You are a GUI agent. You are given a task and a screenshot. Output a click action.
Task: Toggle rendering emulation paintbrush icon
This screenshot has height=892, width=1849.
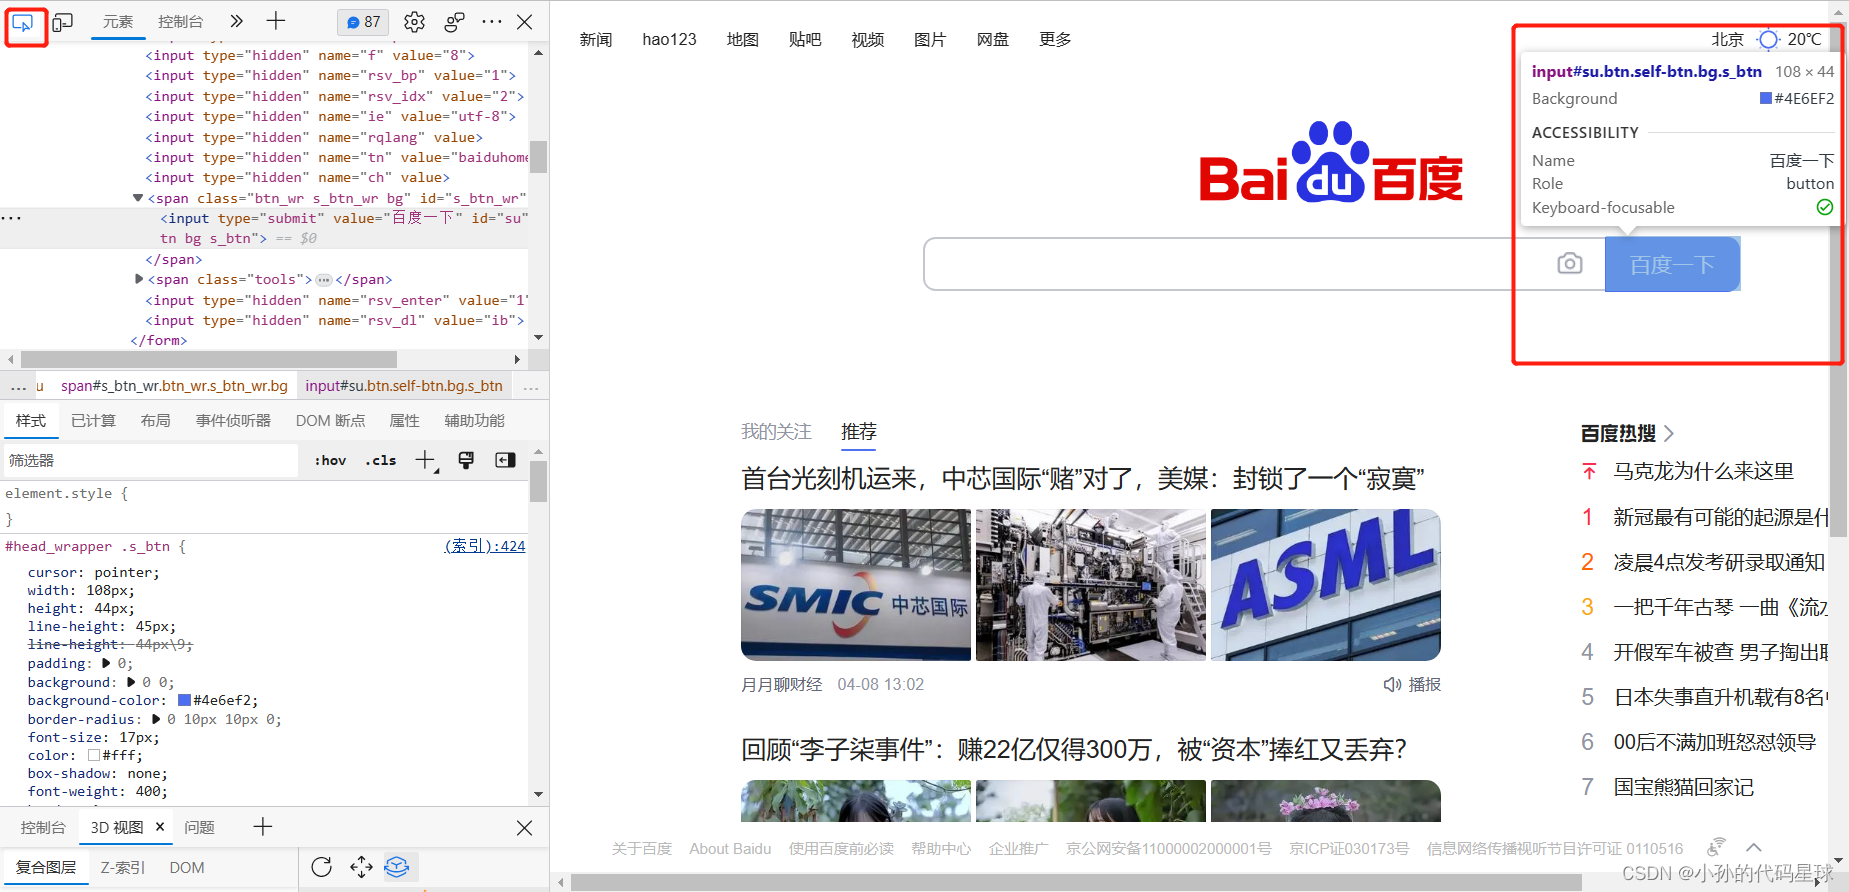pos(466,460)
